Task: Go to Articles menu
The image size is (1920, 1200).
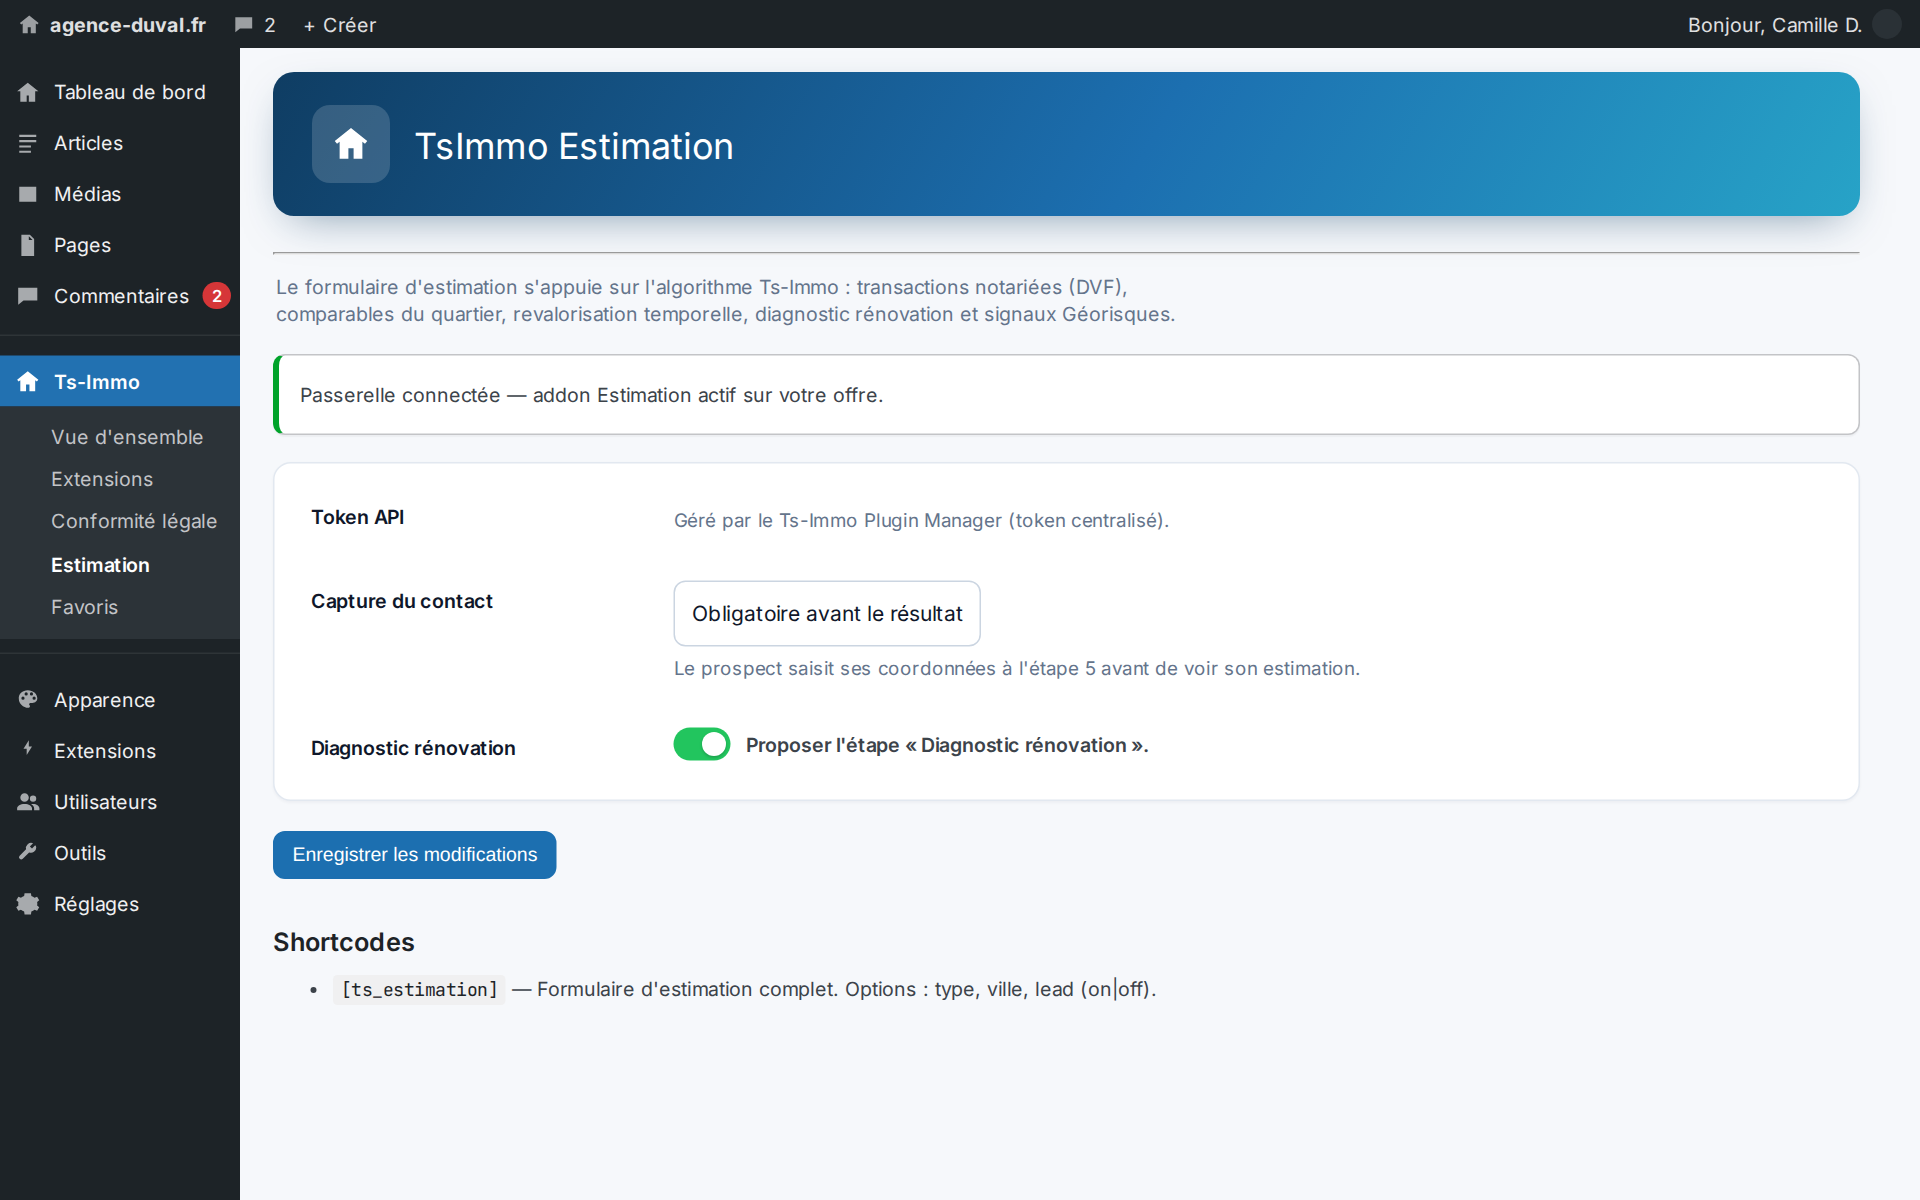Action: coord(120,143)
